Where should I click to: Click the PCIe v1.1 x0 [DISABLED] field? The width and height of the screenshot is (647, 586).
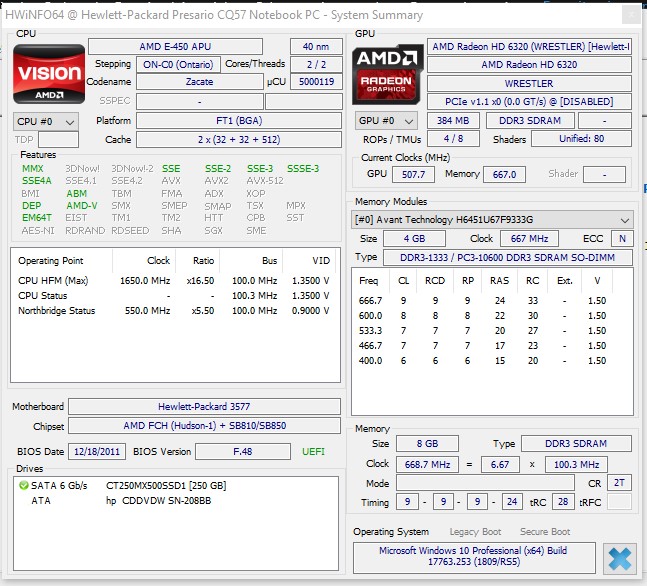529,102
